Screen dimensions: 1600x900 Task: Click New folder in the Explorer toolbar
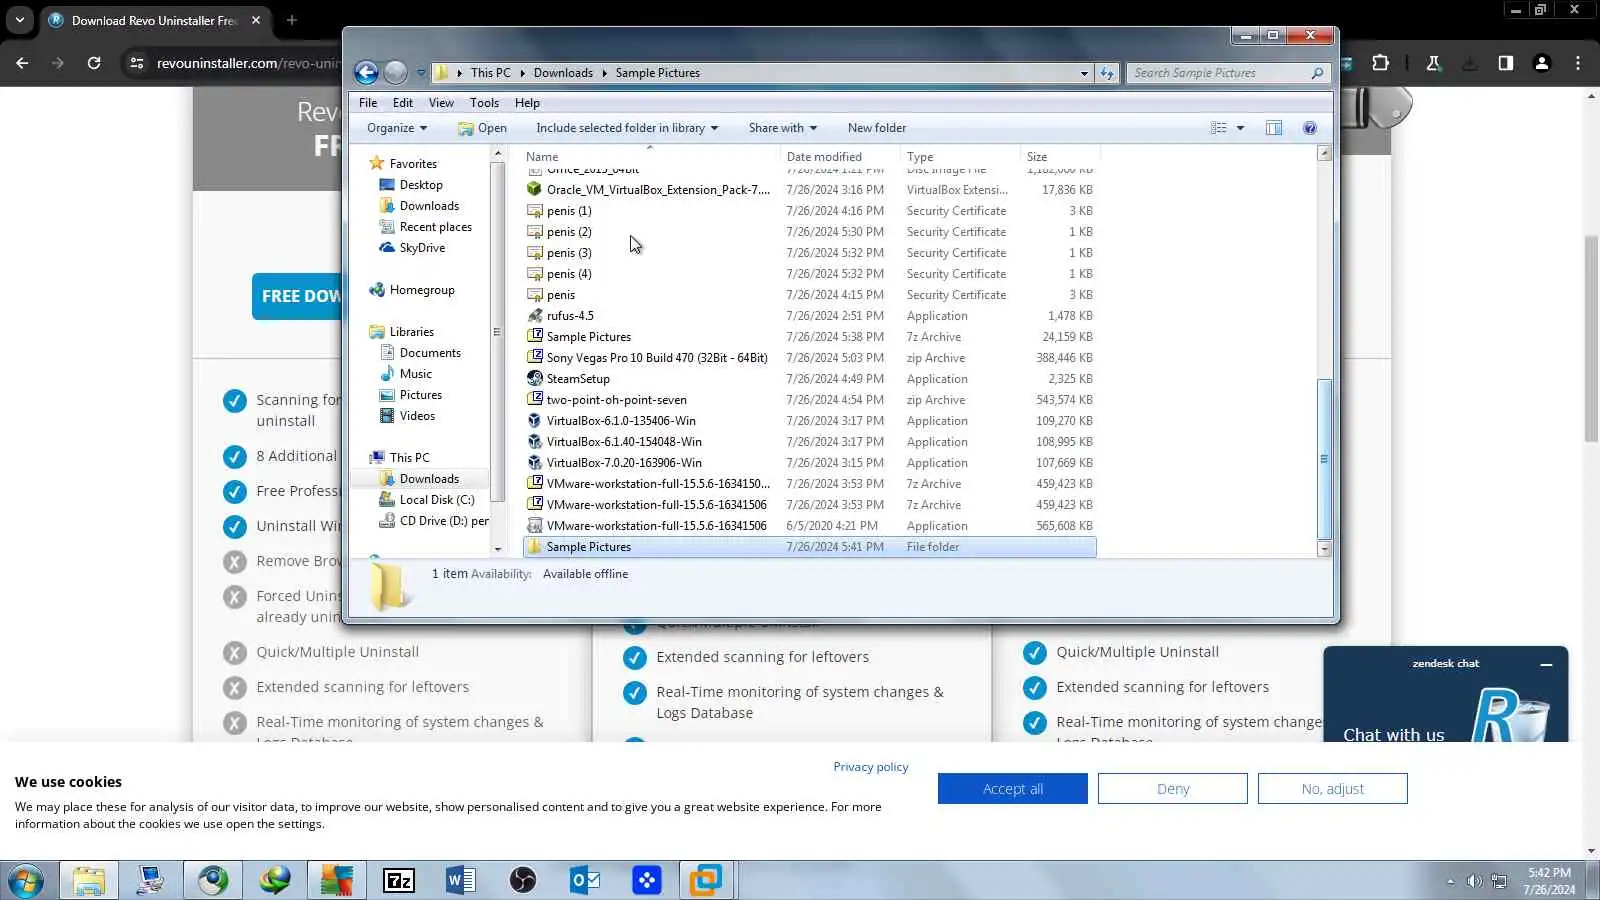[877, 128]
